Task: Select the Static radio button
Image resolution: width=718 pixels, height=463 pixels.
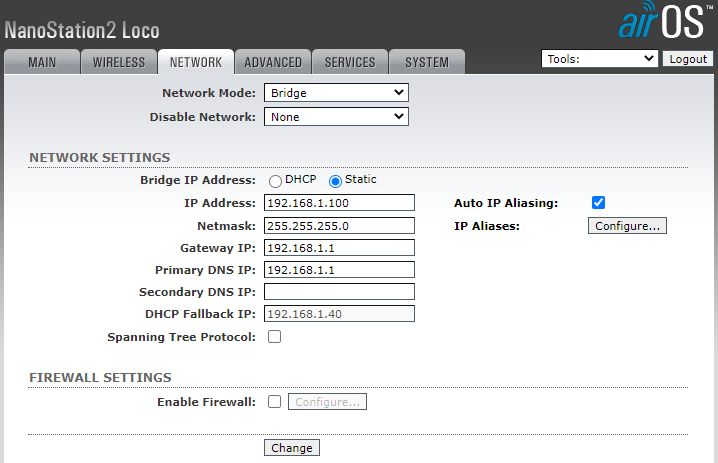Action: 335,181
